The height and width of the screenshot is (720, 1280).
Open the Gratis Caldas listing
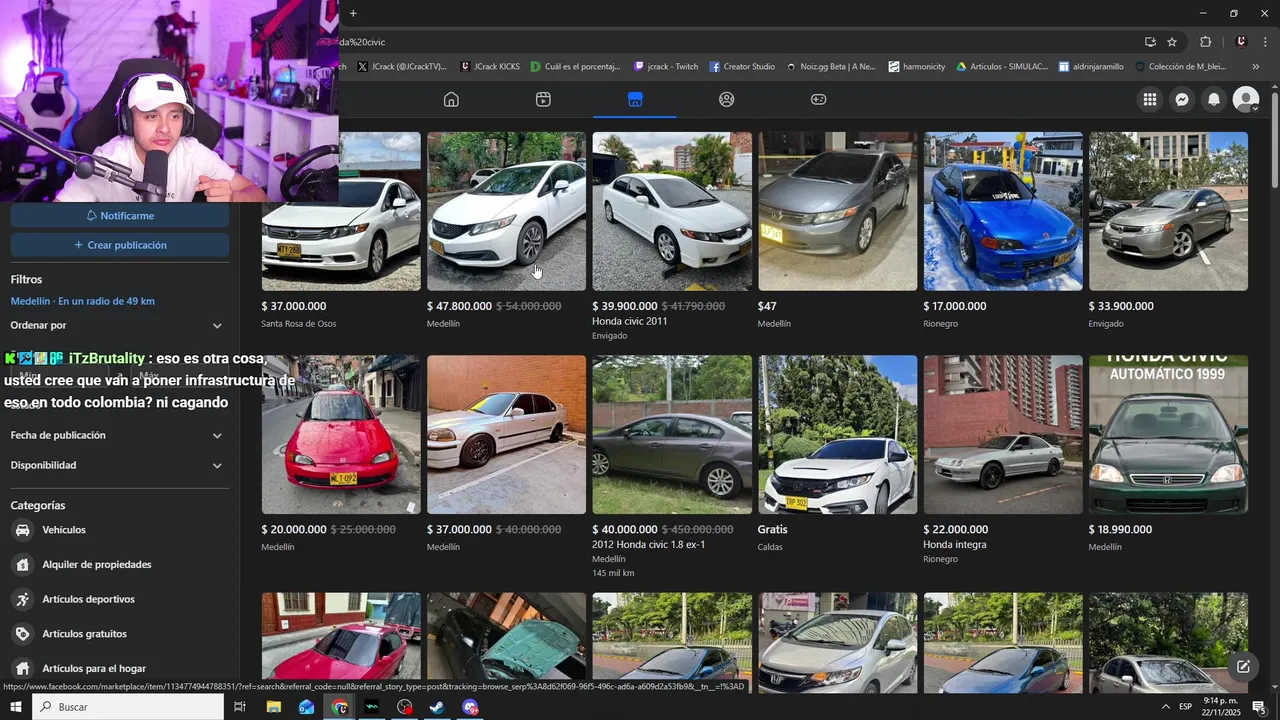837,454
